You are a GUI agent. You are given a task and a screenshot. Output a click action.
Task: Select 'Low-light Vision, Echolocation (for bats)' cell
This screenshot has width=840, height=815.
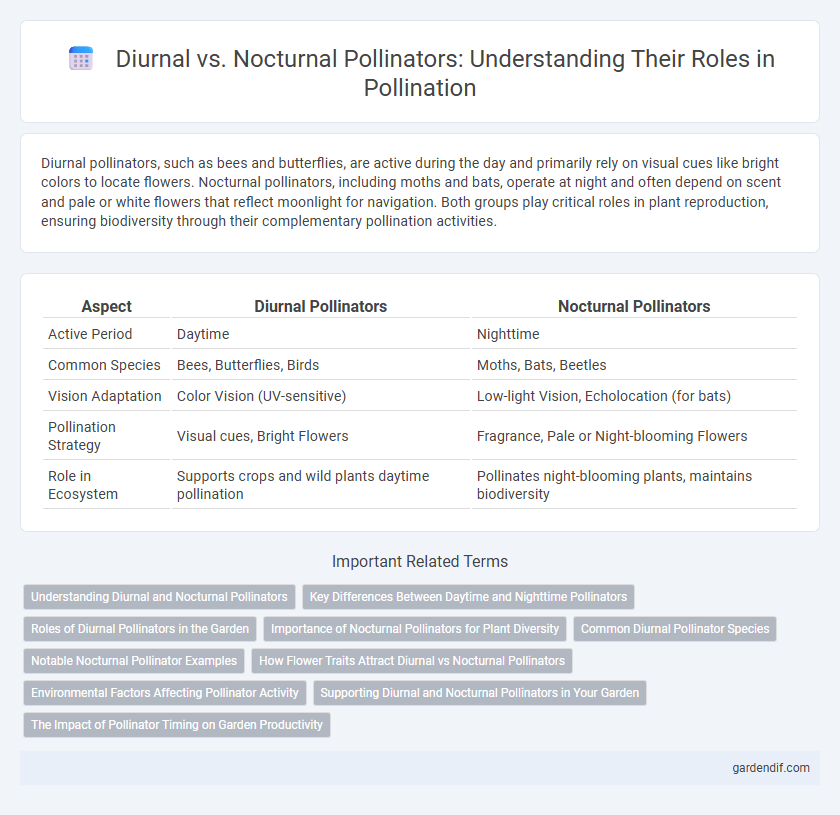point(634,396)
